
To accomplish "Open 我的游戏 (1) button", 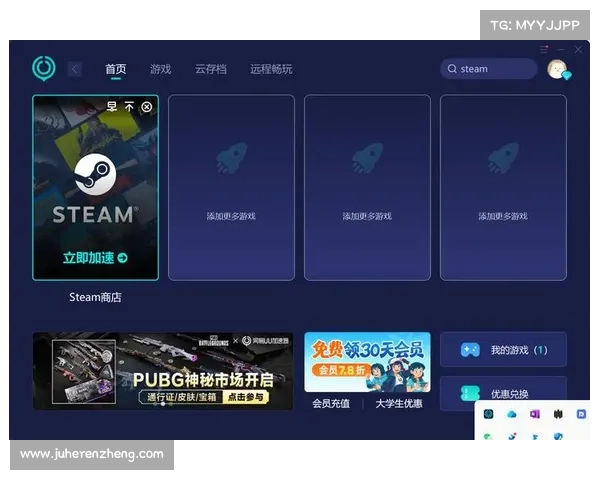I will pos(503,350).
